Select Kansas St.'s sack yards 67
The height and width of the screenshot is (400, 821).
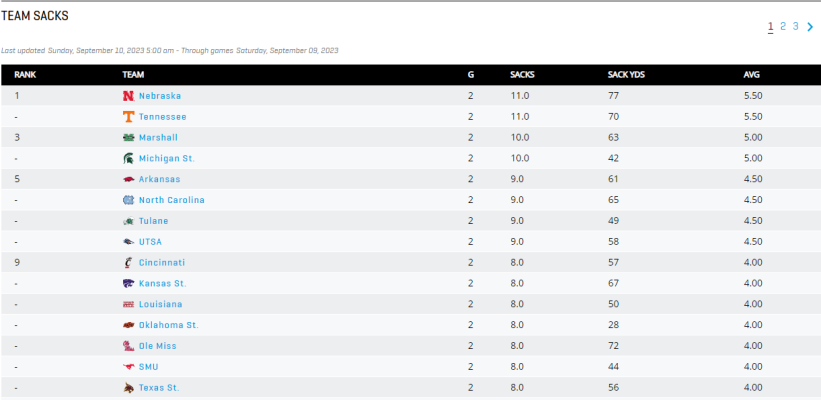(x=613, y=283)
